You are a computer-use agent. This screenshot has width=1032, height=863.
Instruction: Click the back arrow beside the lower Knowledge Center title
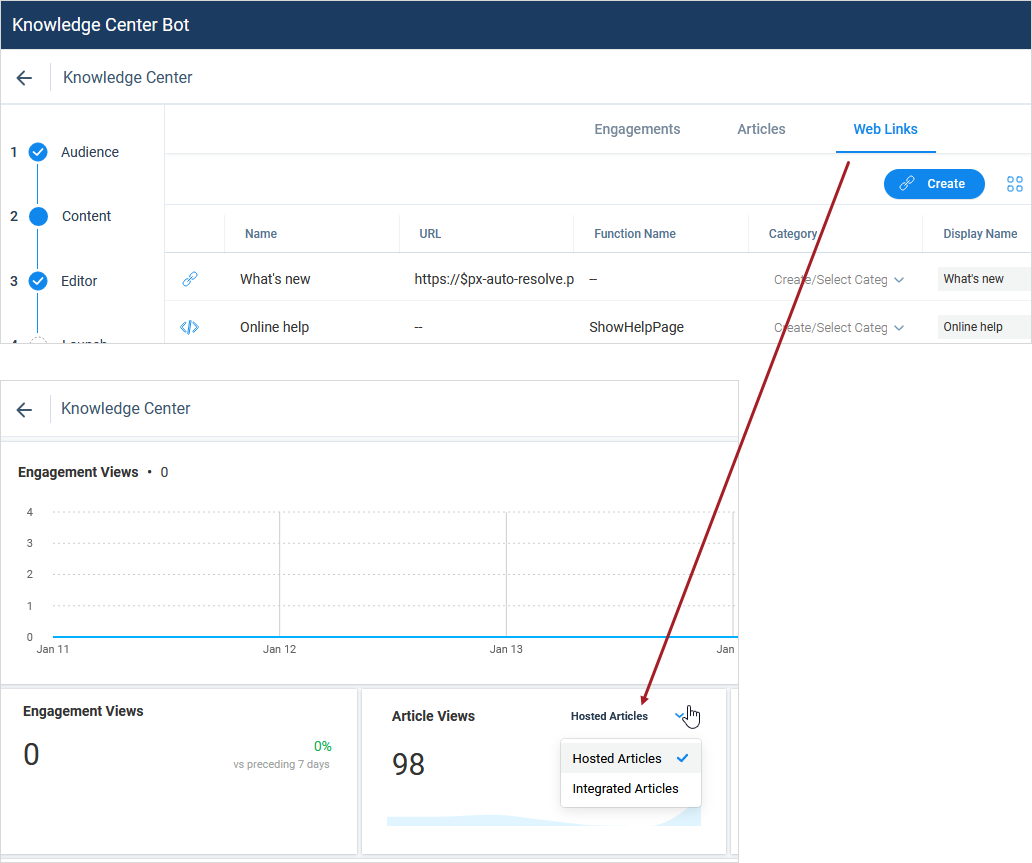coord(24,410)
